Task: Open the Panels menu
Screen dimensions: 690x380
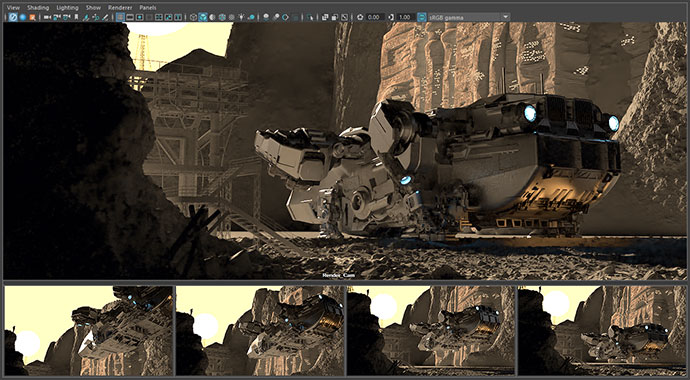Action: point(148,7)
